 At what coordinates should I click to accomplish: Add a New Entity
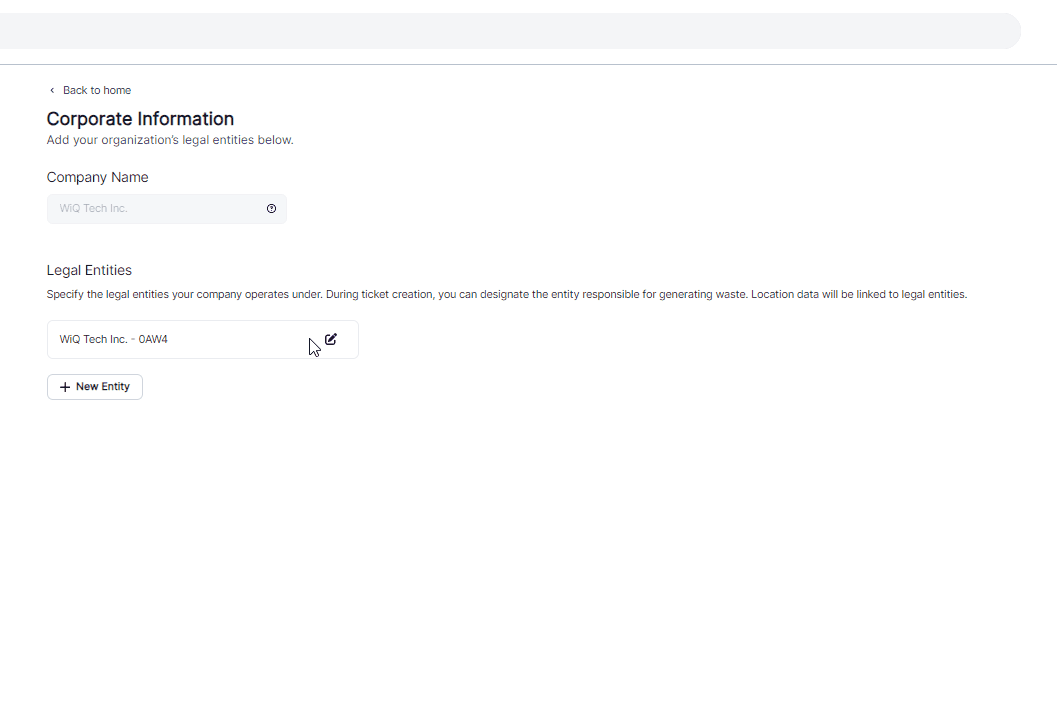coord(95,387)
